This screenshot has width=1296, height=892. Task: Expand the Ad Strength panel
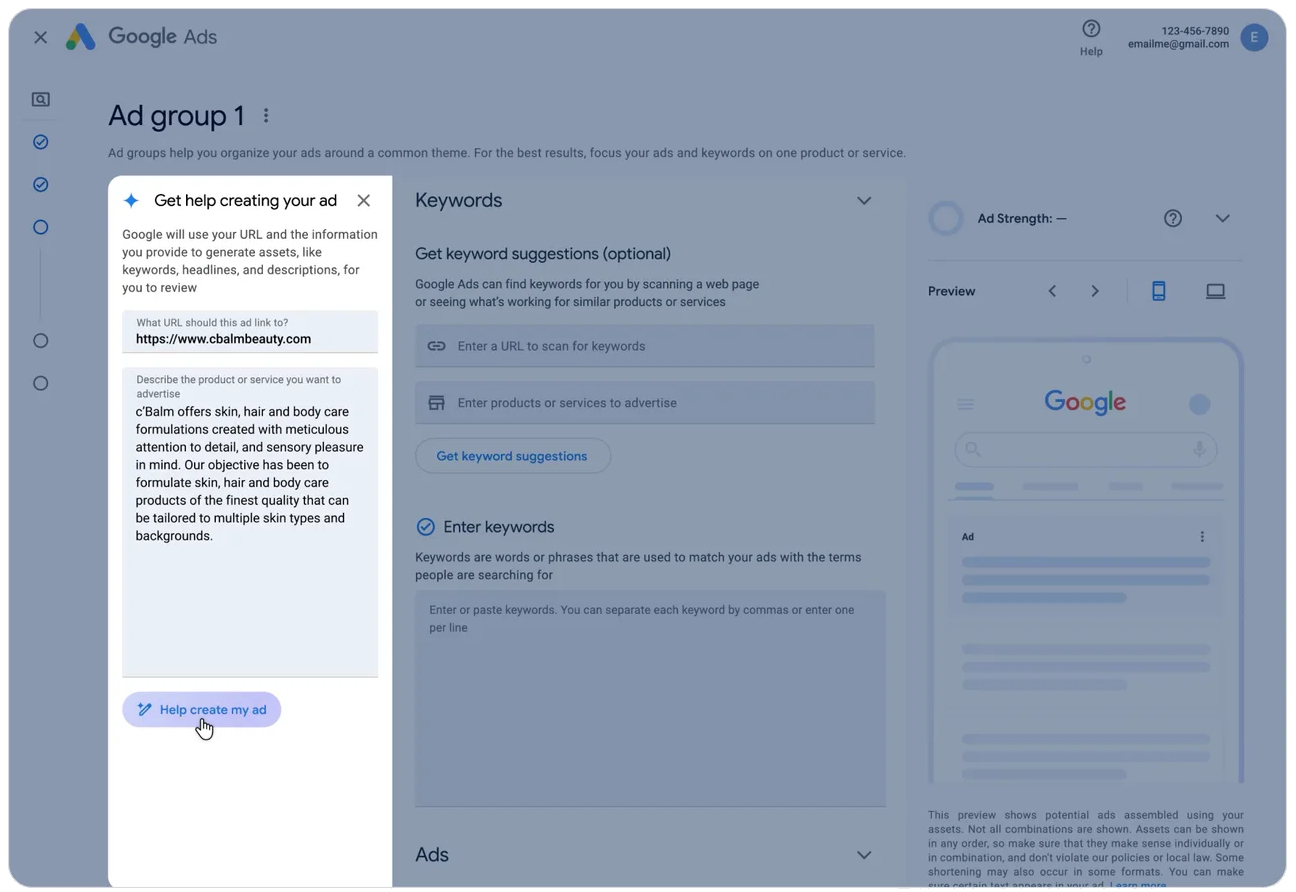click(x=1222, y=217)
